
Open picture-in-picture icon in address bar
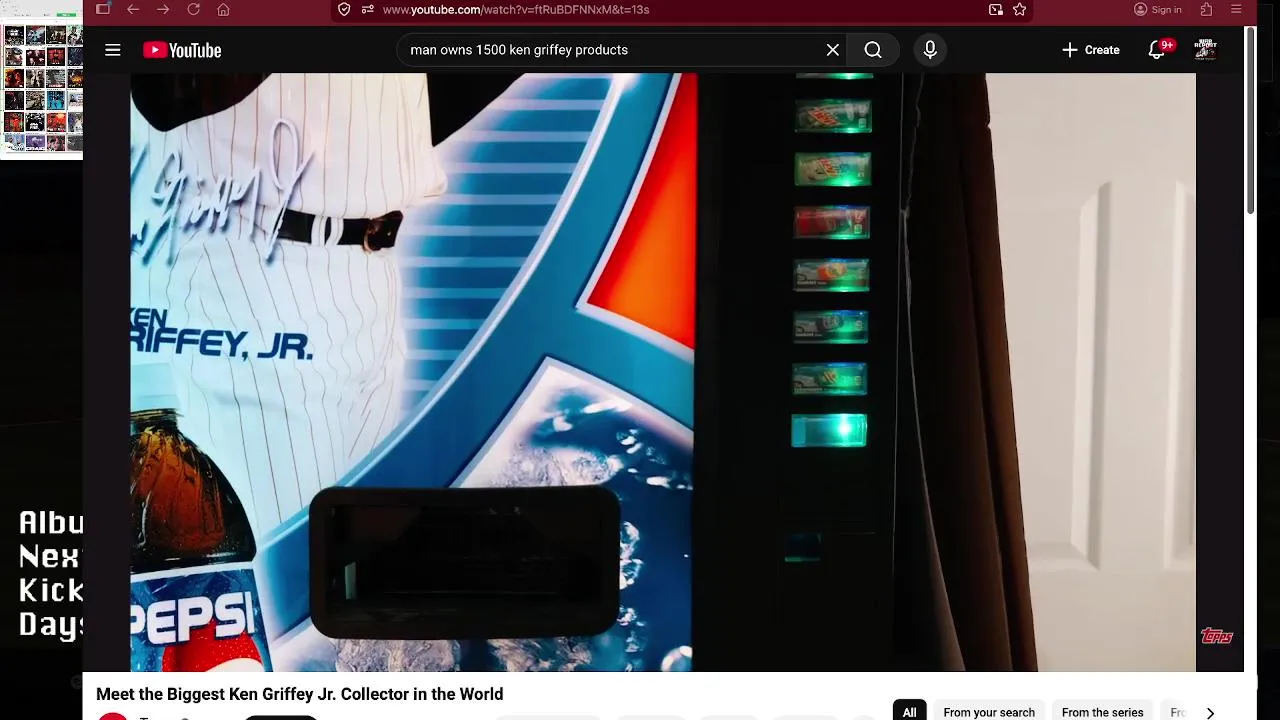tap(995, 9)
